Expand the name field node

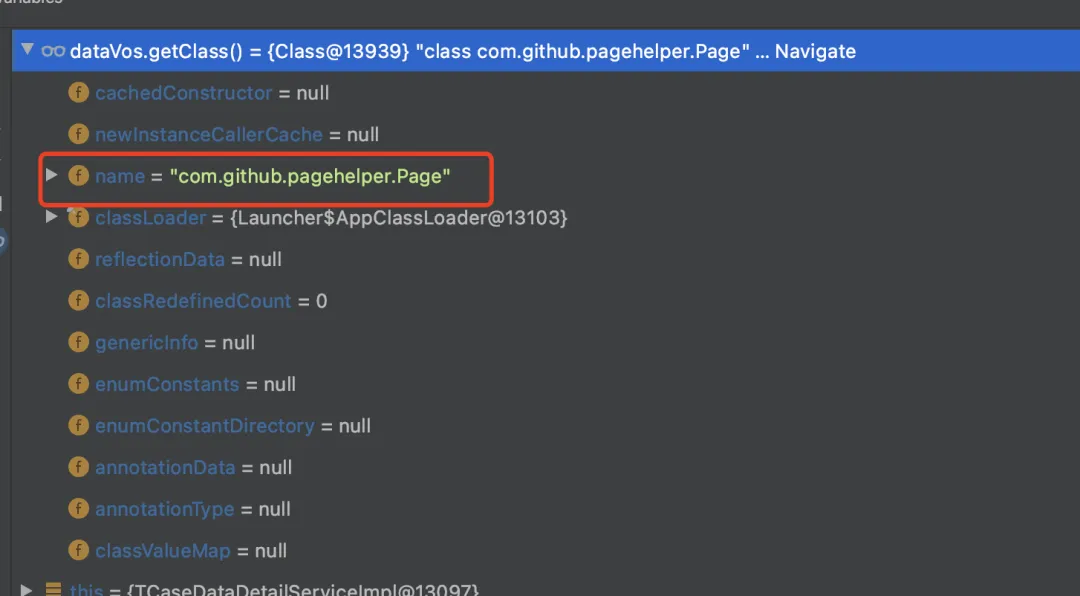51,175
